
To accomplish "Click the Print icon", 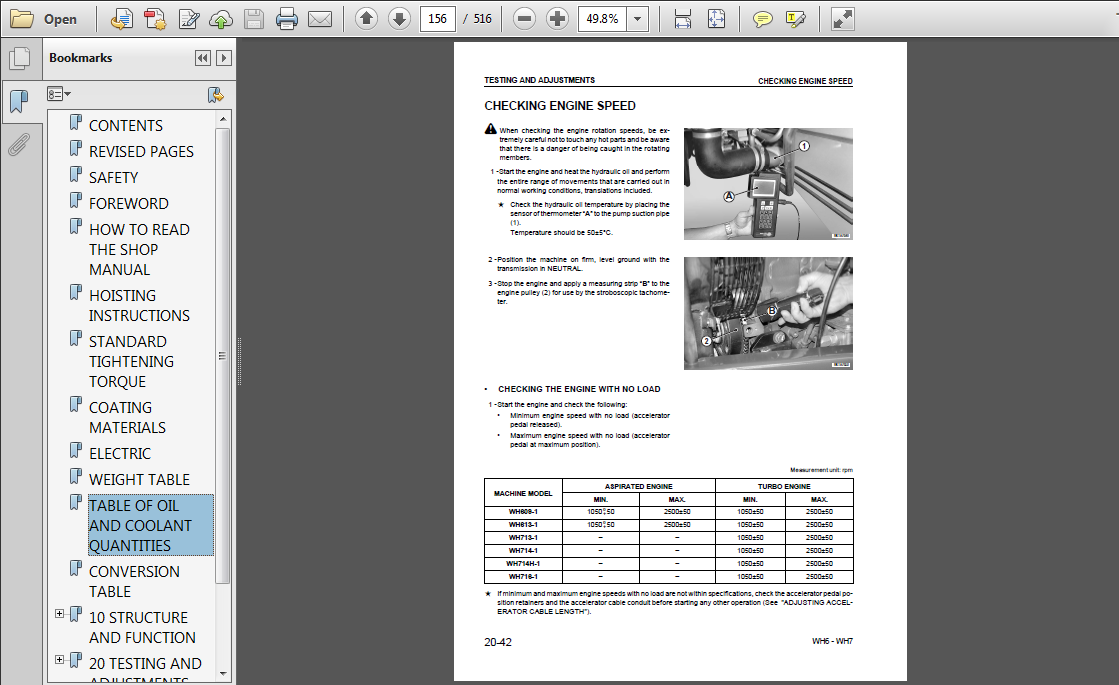I will point(286,19).
